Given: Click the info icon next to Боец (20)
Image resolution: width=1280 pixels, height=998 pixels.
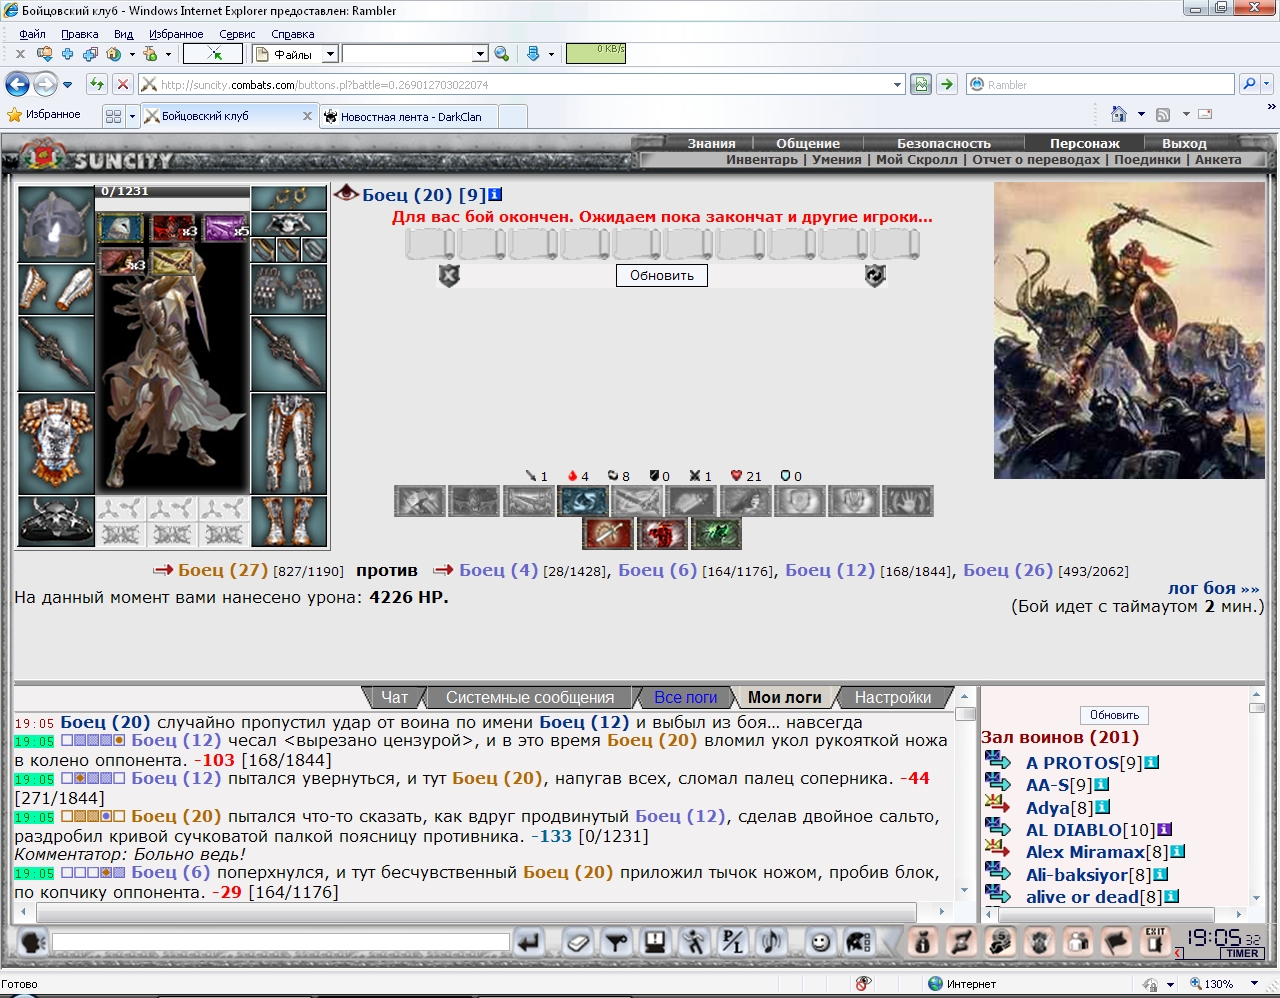Looking at the screenshot, I should (x=495, y=195).
